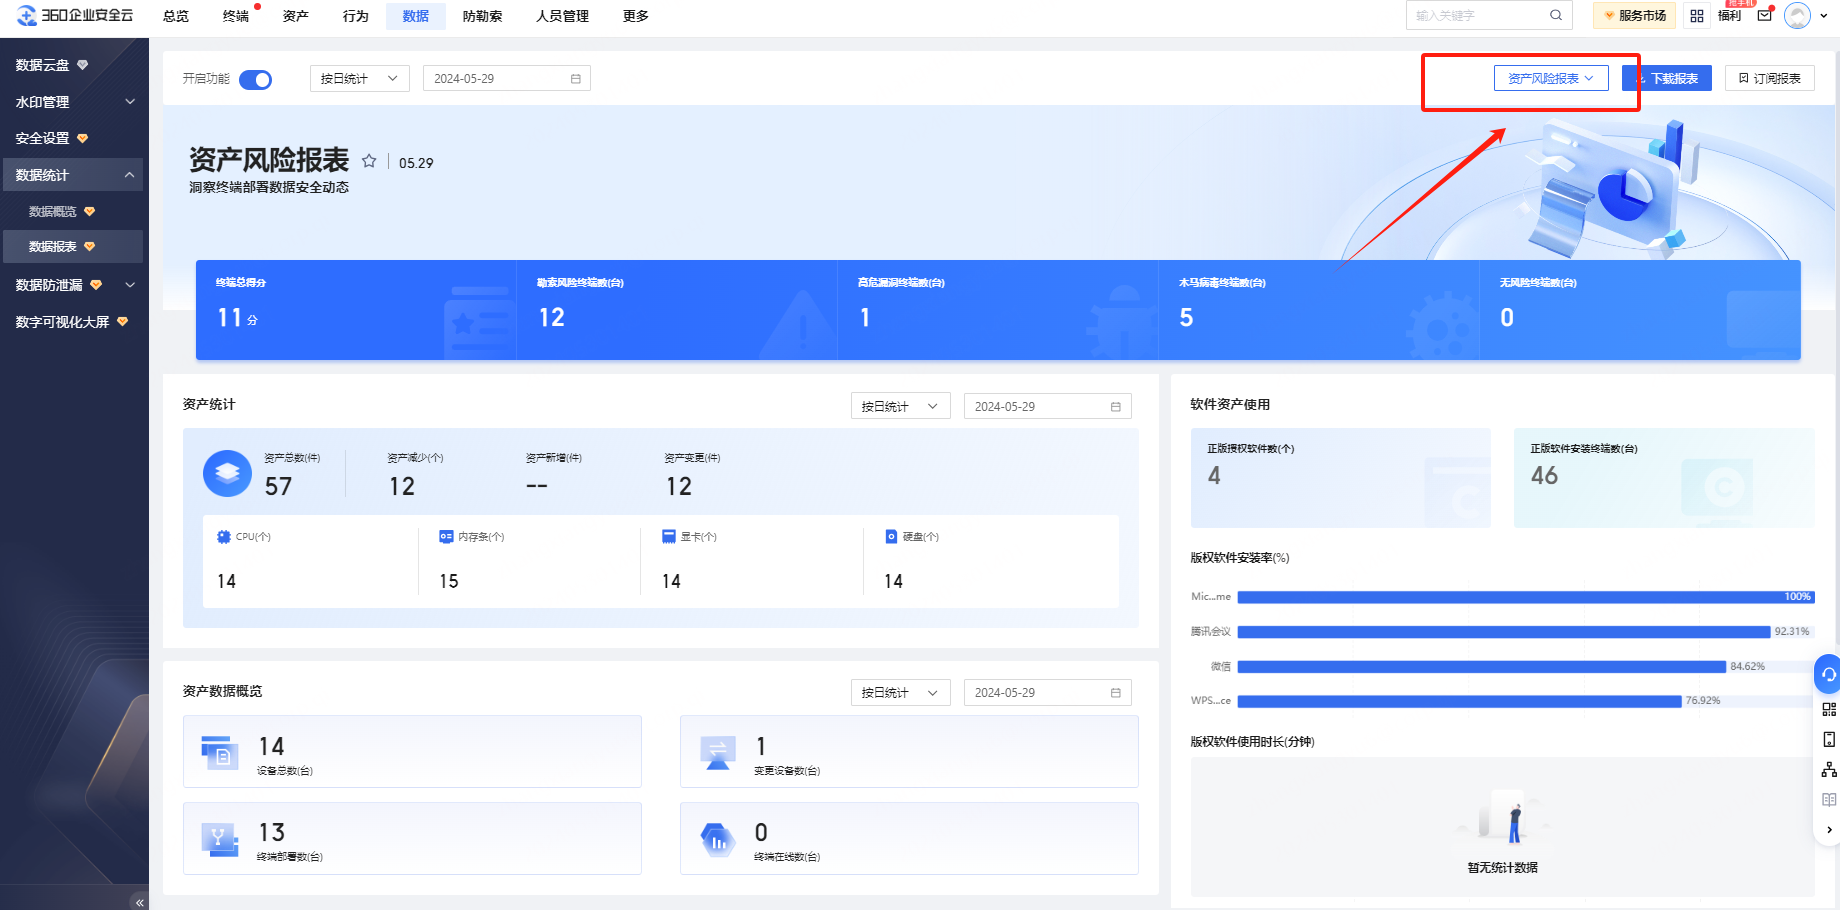Collapse the 数据统计 sidebar section
Image resolution: width=1840 pixels, height=910 pixels.
pyautogui.click(x=129, y=175)
